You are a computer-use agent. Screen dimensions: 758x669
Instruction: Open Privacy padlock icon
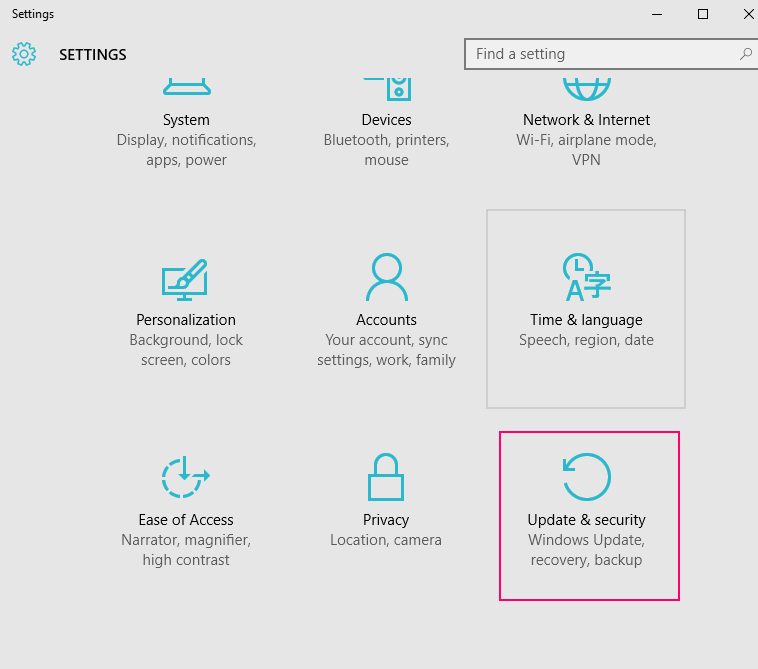[386, 477]
